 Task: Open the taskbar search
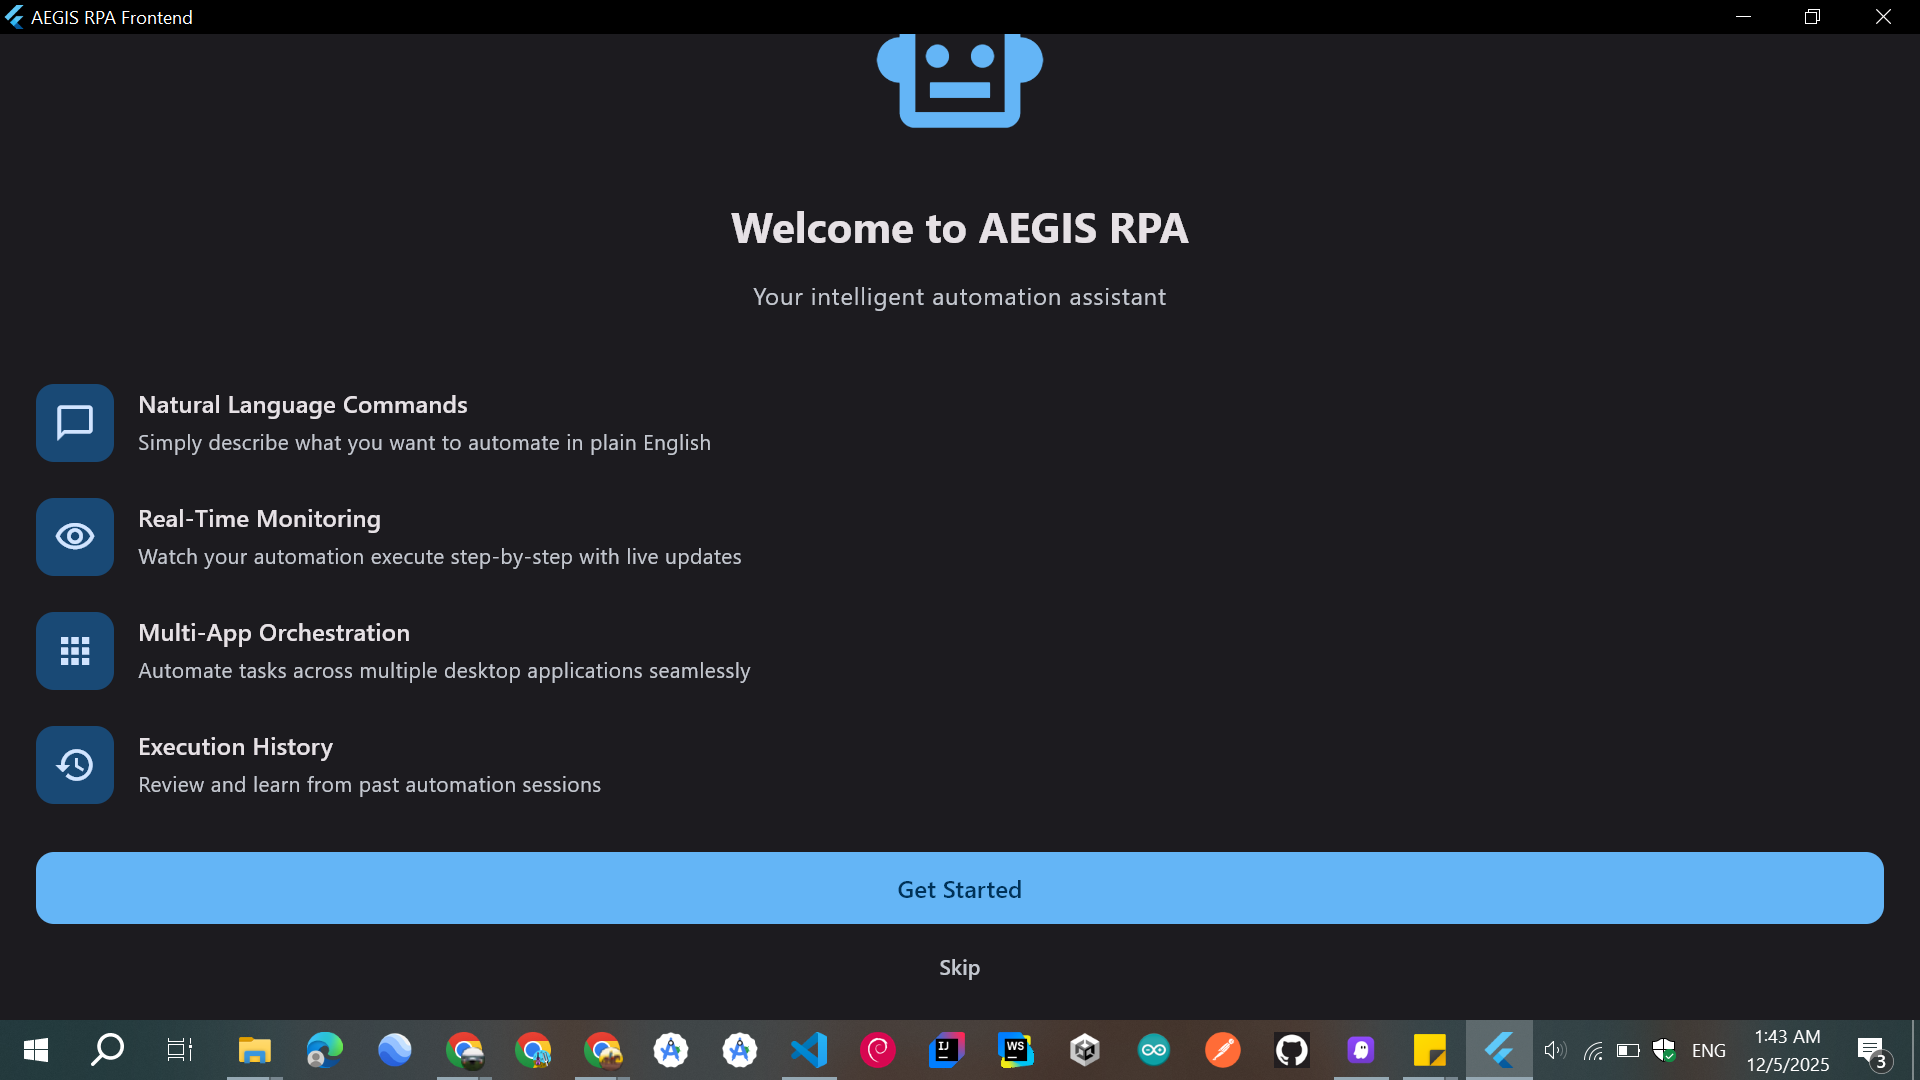point(107,1050)
